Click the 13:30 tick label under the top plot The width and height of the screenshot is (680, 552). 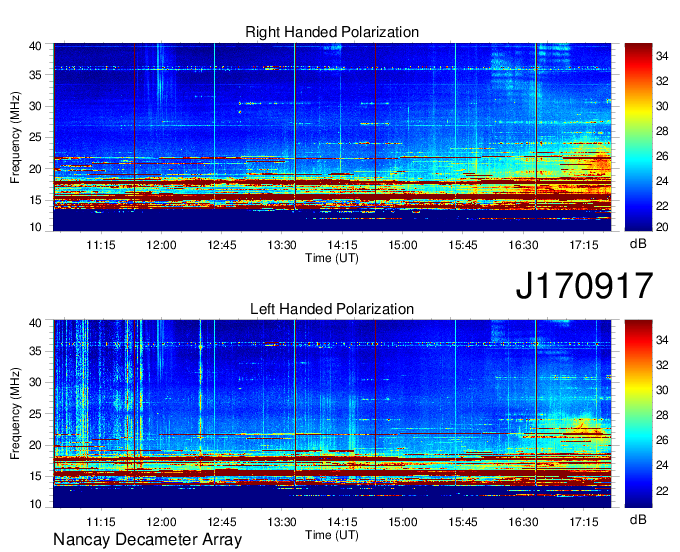coord(282,245)
